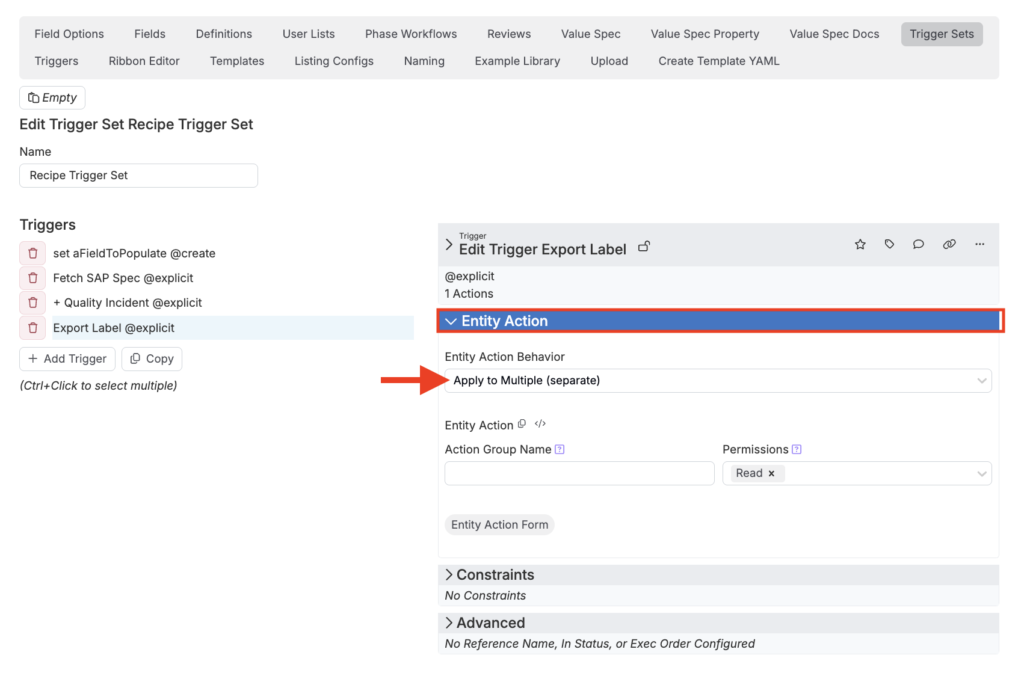
Task: Go to the Definitions tab
Action: [x=224, y=34]
